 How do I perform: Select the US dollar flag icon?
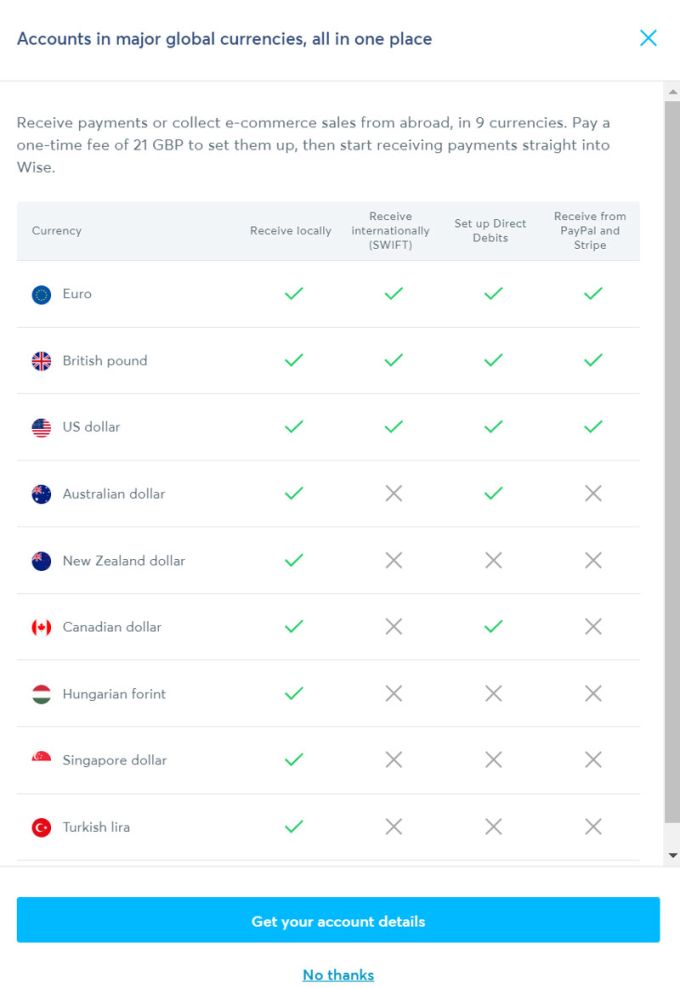pos(42,428)
